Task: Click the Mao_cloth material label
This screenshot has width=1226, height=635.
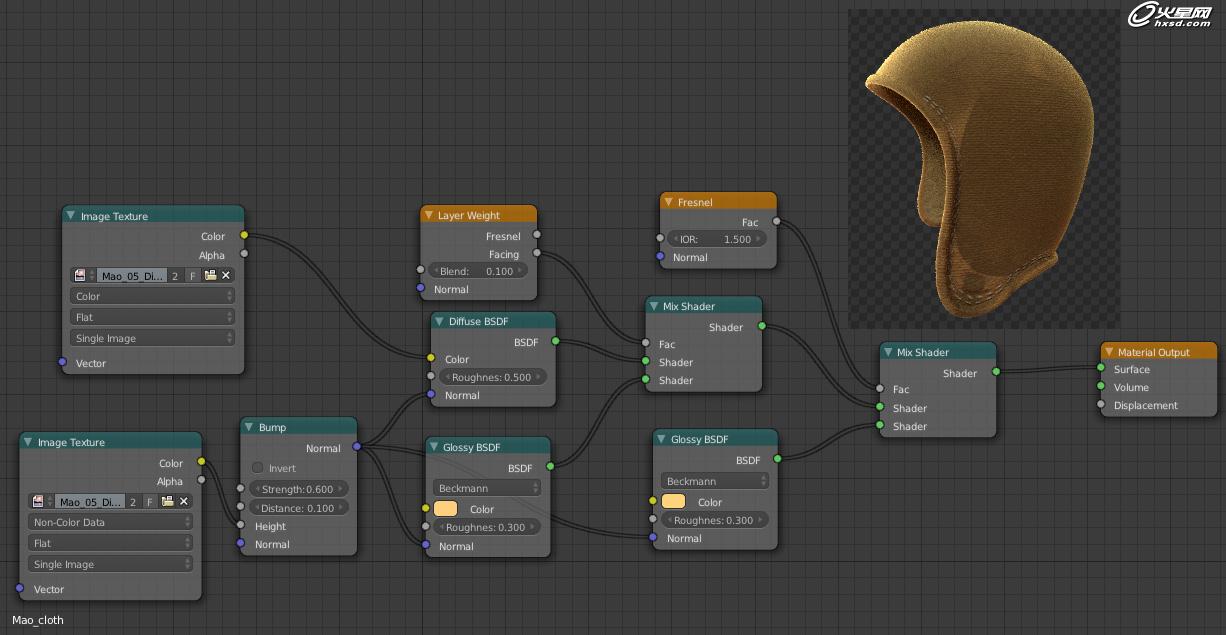Action: (38, 620)
